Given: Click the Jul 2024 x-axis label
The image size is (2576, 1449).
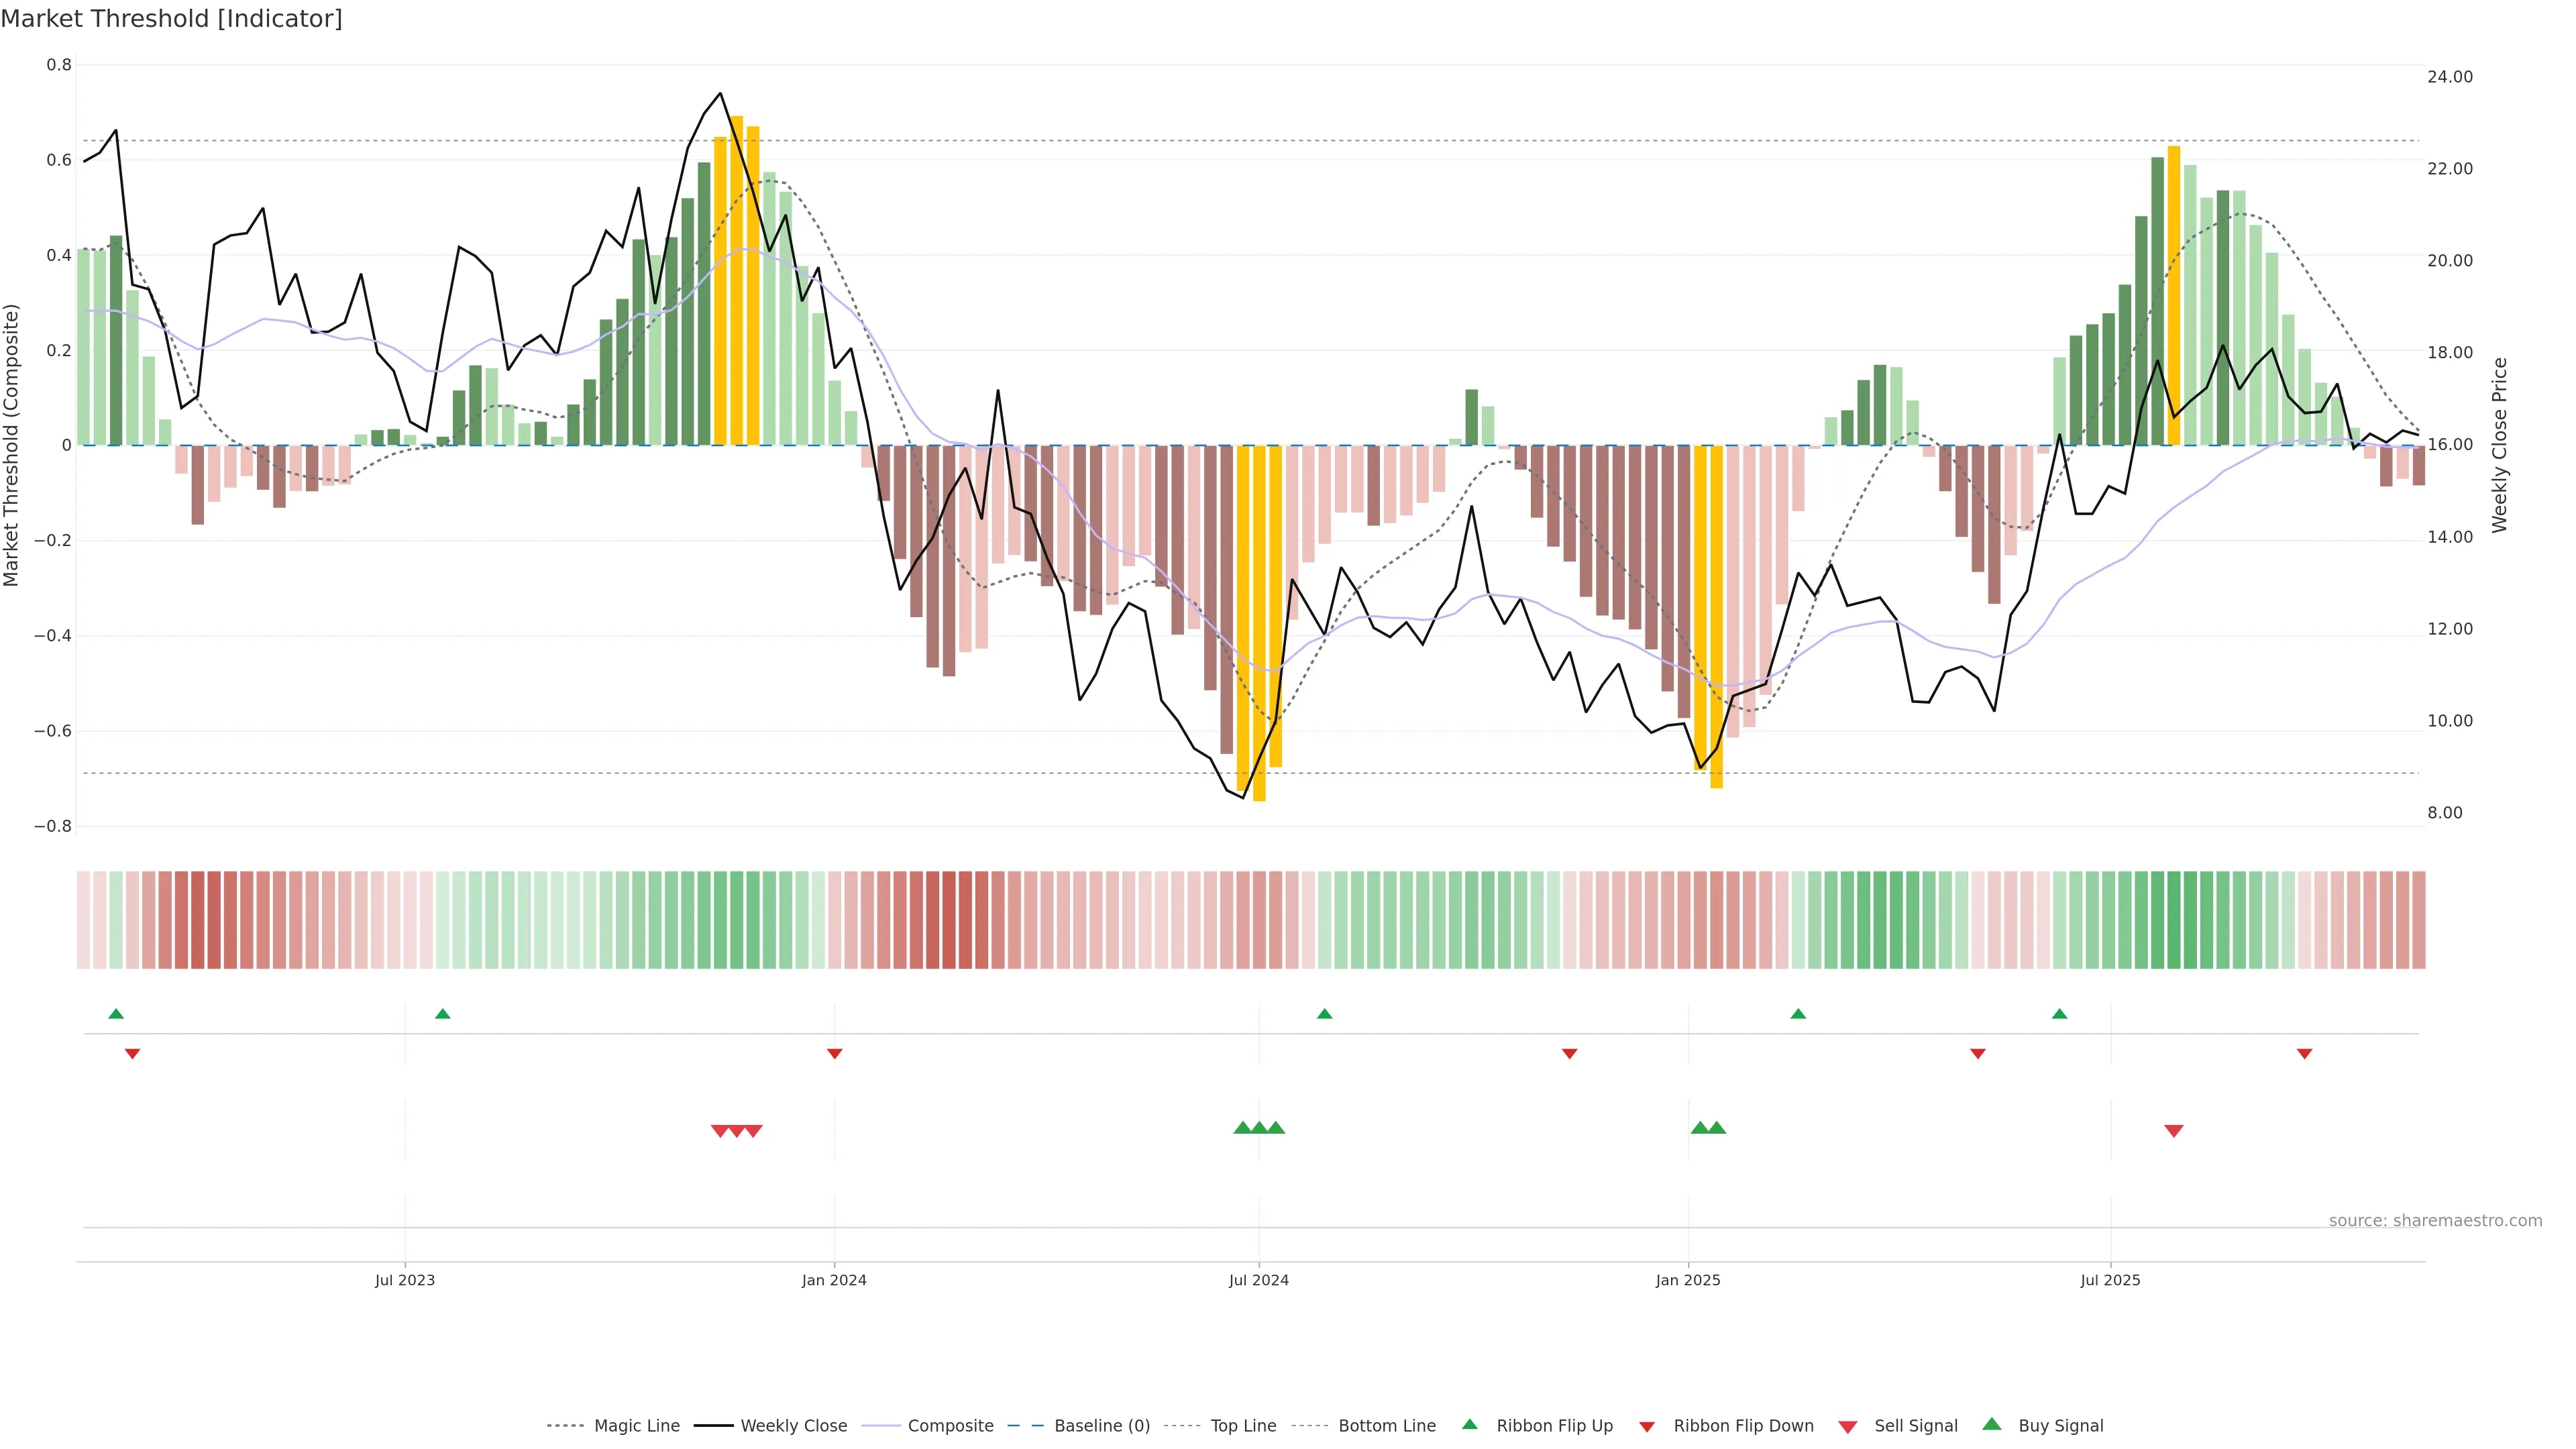Looking at the screenshot, I should (1259, 1280).
